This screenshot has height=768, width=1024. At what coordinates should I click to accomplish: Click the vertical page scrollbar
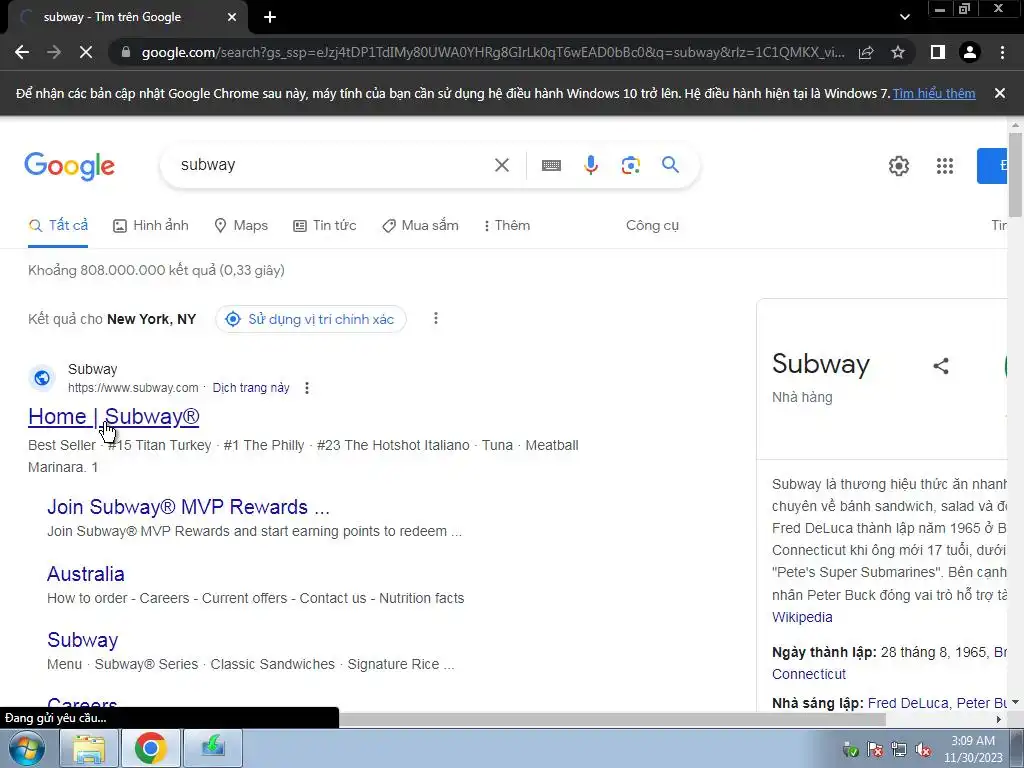point(1015,174)
